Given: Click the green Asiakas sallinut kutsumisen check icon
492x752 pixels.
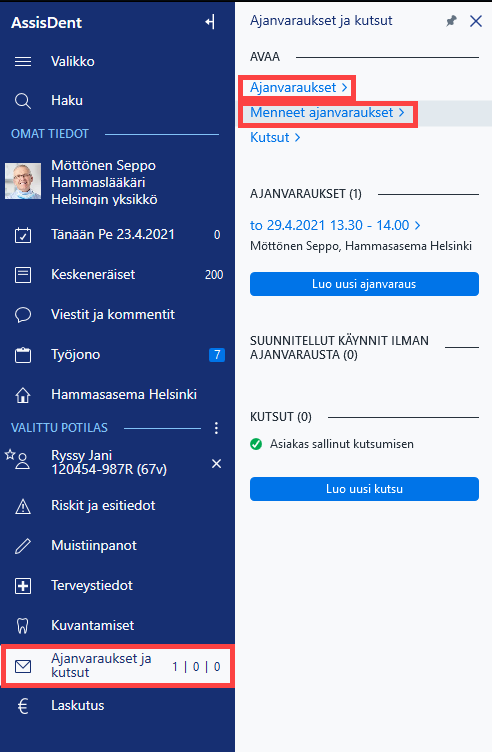Looking at the screenshot, I should click(x=256, y=444).
